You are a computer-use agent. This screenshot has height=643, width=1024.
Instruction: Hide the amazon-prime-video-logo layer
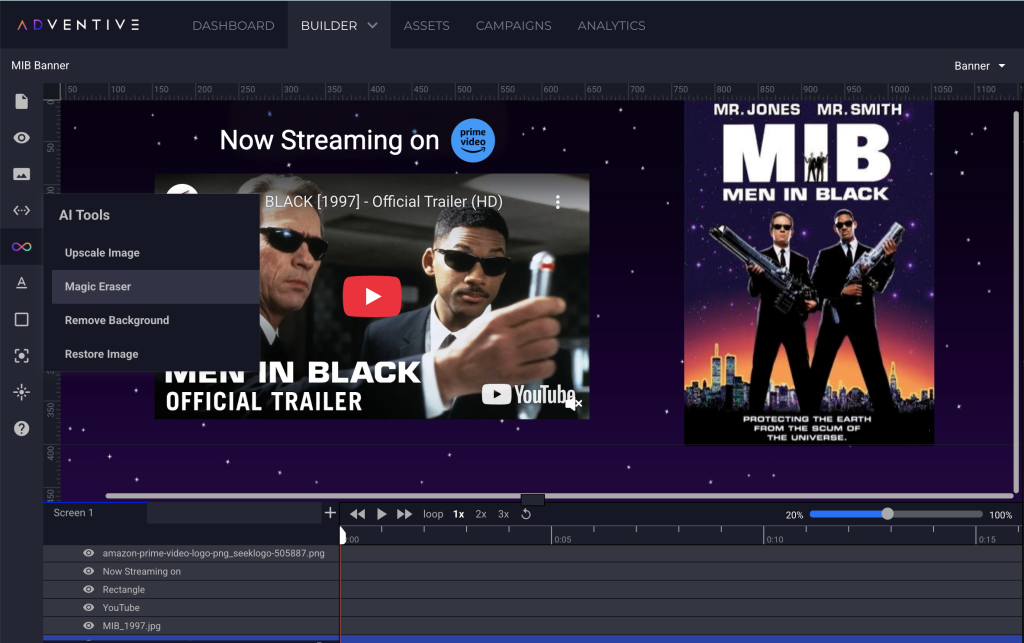click(89, 553)
